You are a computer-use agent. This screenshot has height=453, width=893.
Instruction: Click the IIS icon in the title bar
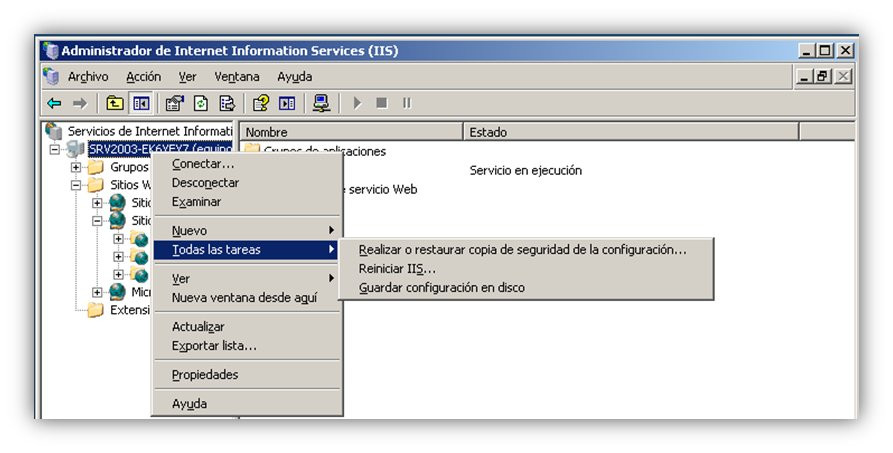tap(51, 51)
